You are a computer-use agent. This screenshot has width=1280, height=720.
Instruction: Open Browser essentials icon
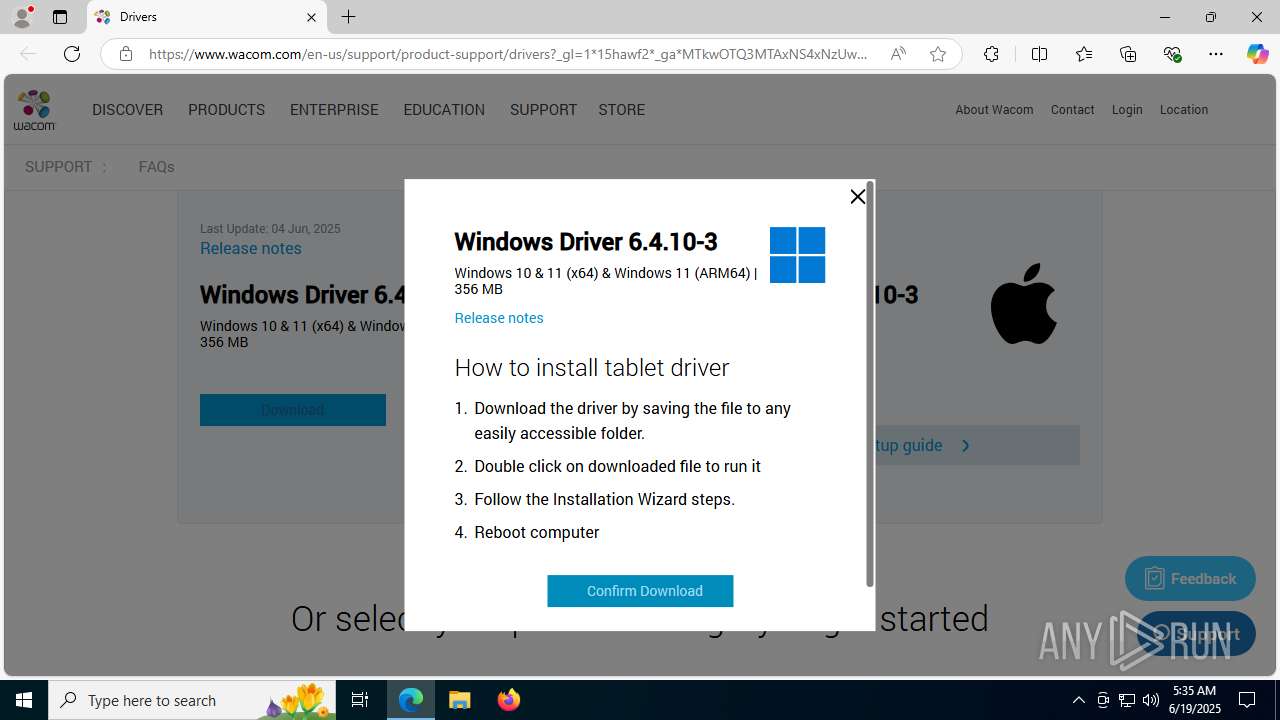pos(1173,54)
